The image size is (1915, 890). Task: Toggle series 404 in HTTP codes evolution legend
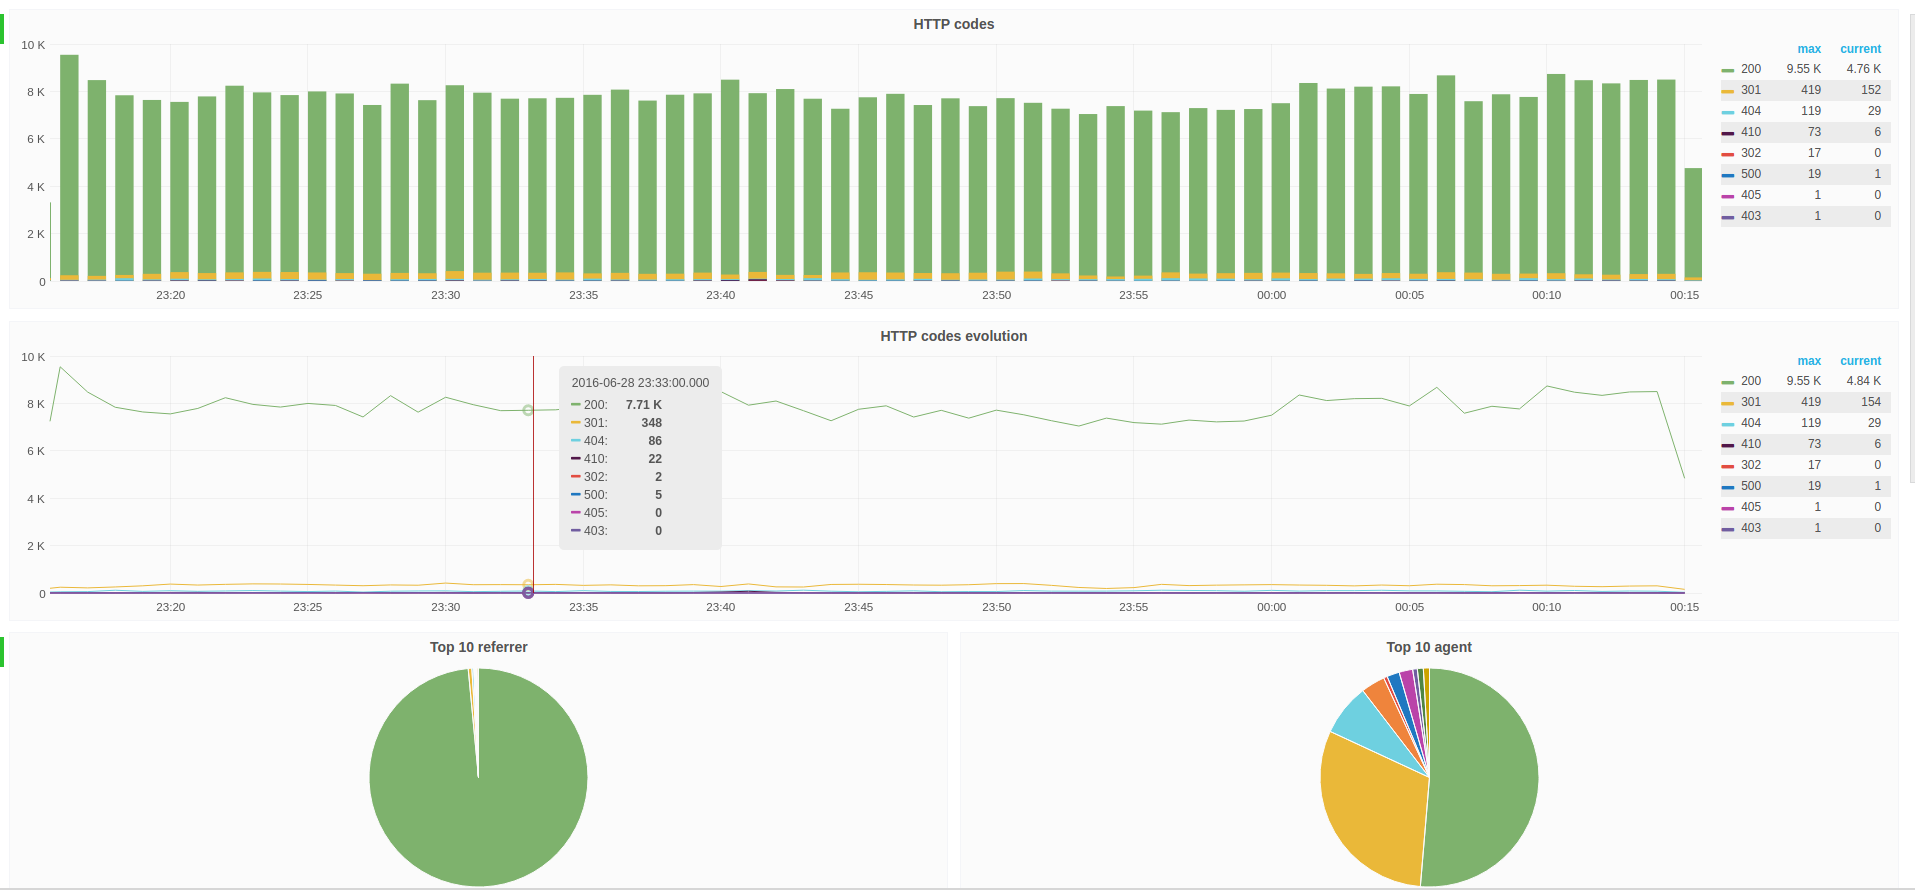[x=1750, y=423]
